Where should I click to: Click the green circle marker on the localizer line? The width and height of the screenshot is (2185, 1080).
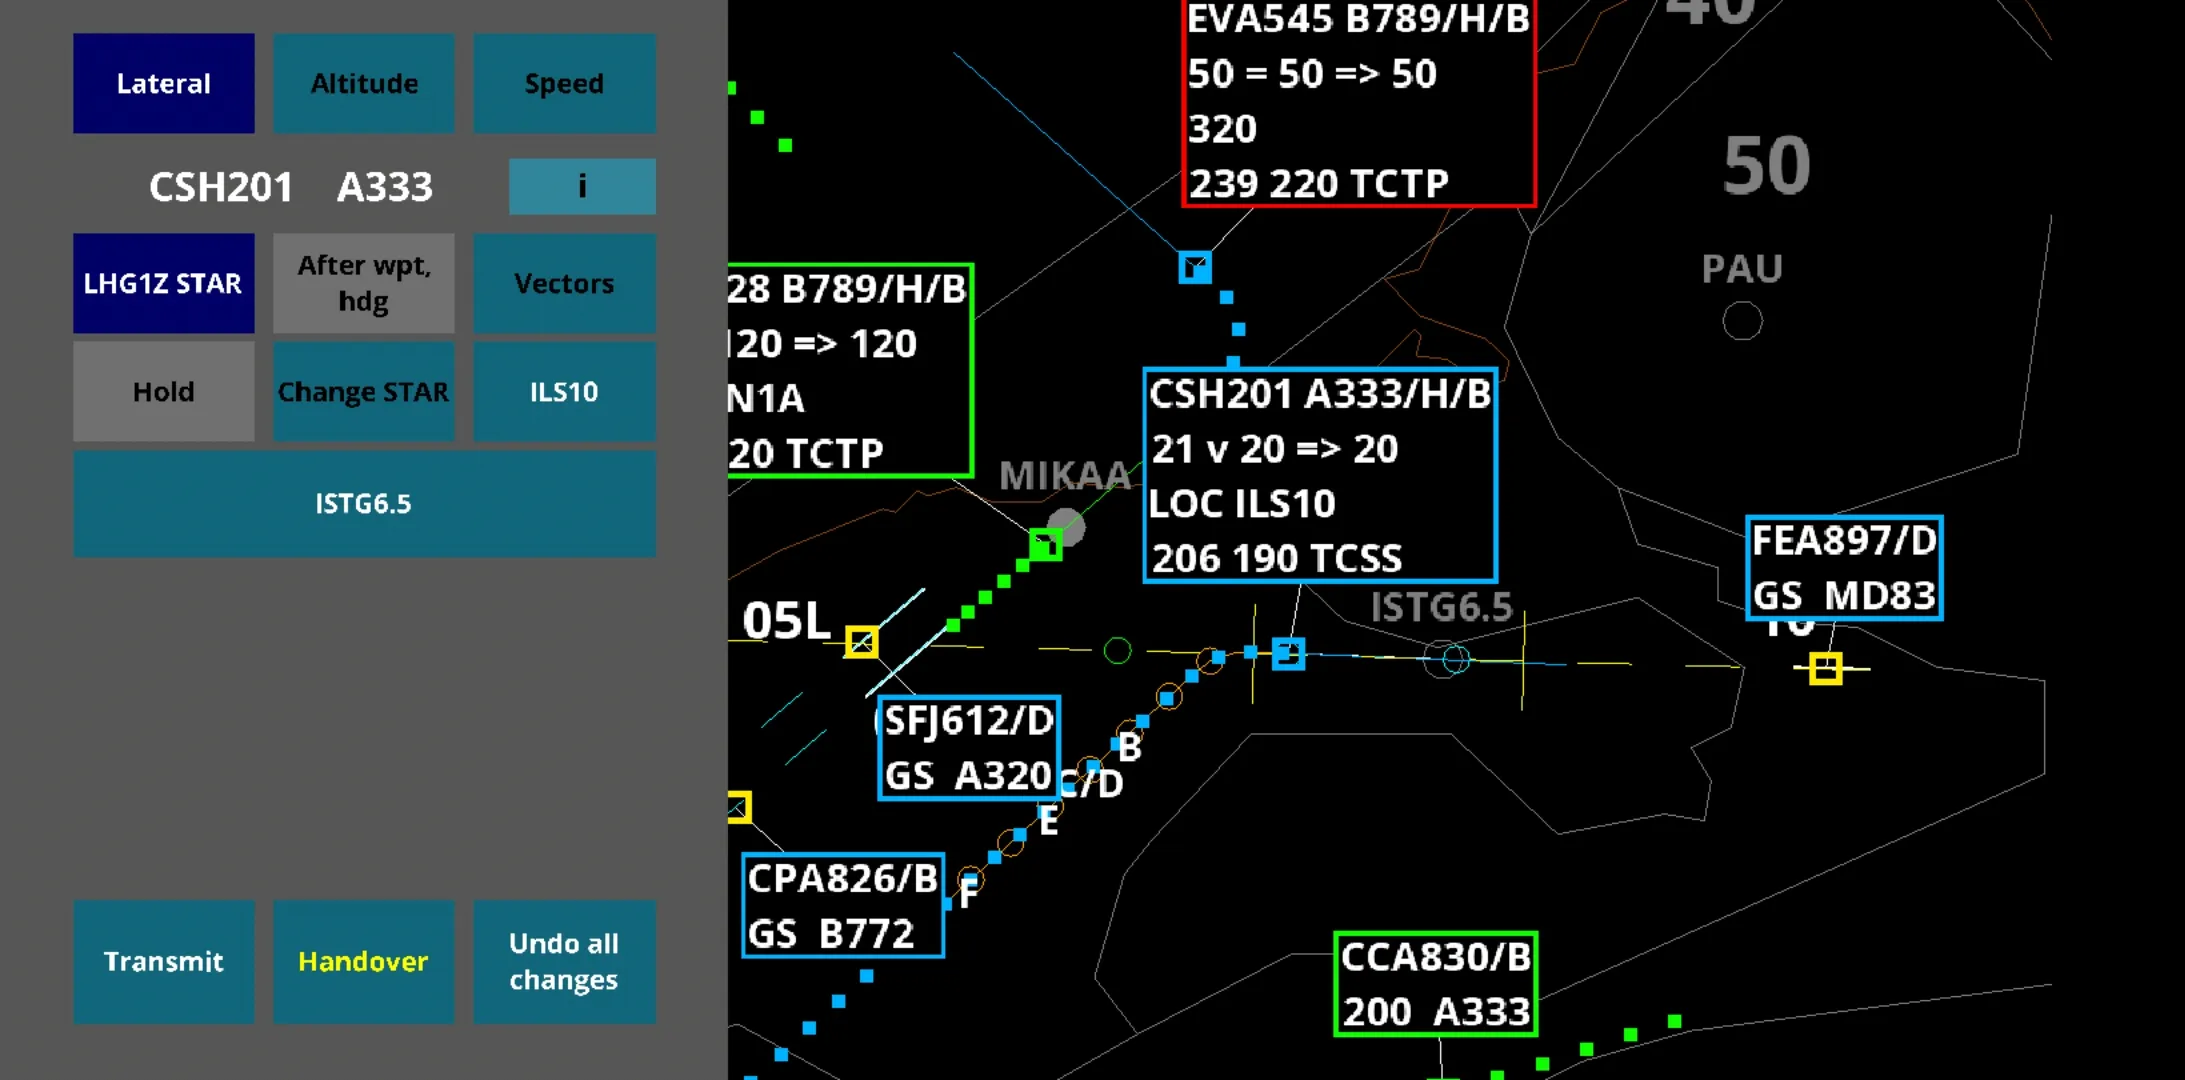[x=1117, y=651]
